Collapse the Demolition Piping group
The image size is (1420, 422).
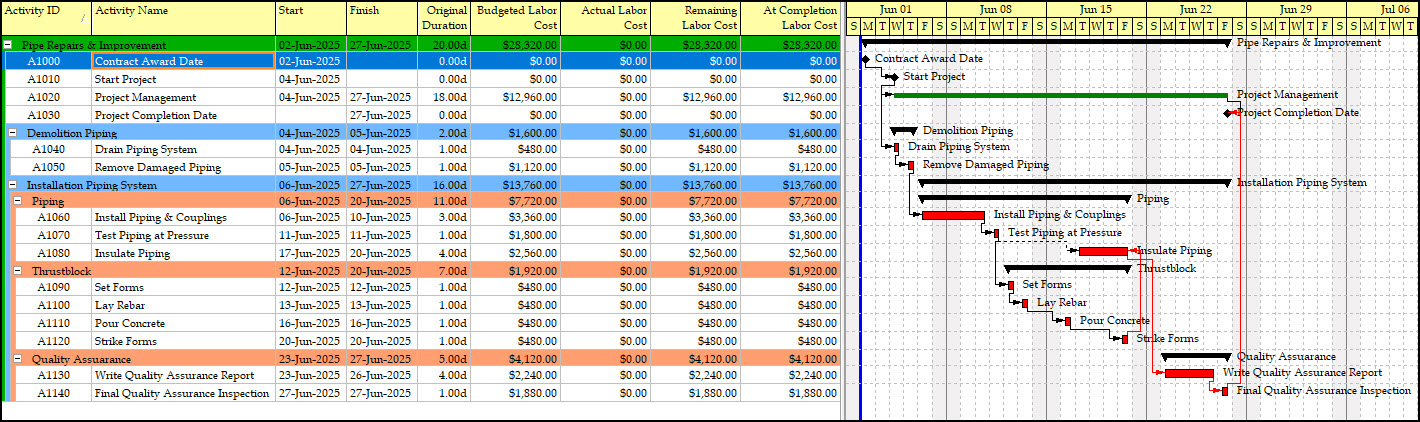[x=13, y=133]
